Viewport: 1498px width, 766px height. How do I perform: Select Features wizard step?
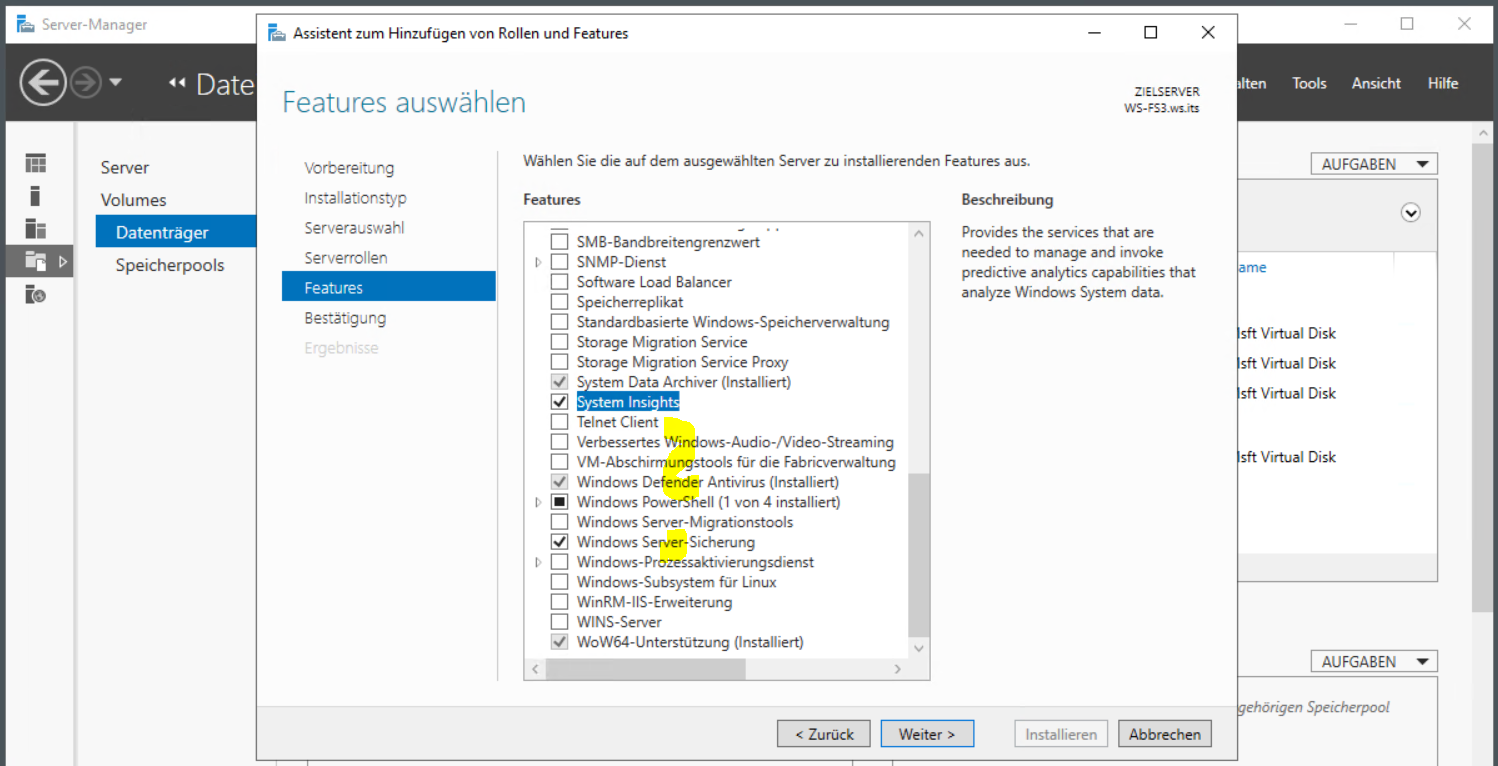(389, 287)
